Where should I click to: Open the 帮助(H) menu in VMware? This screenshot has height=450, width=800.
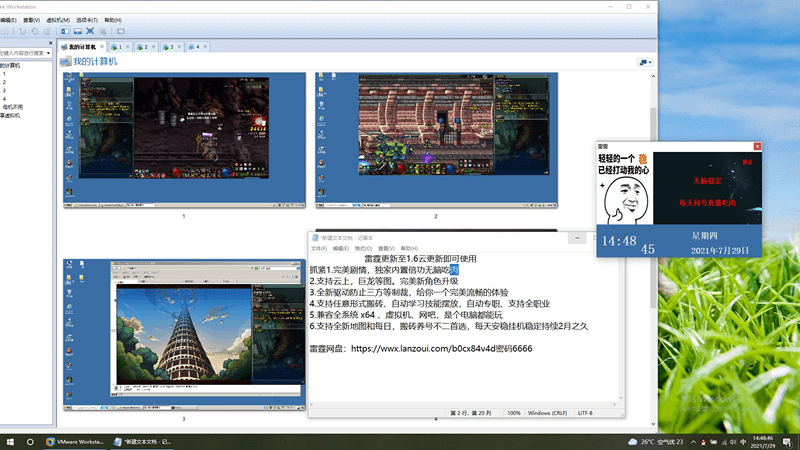113,20
